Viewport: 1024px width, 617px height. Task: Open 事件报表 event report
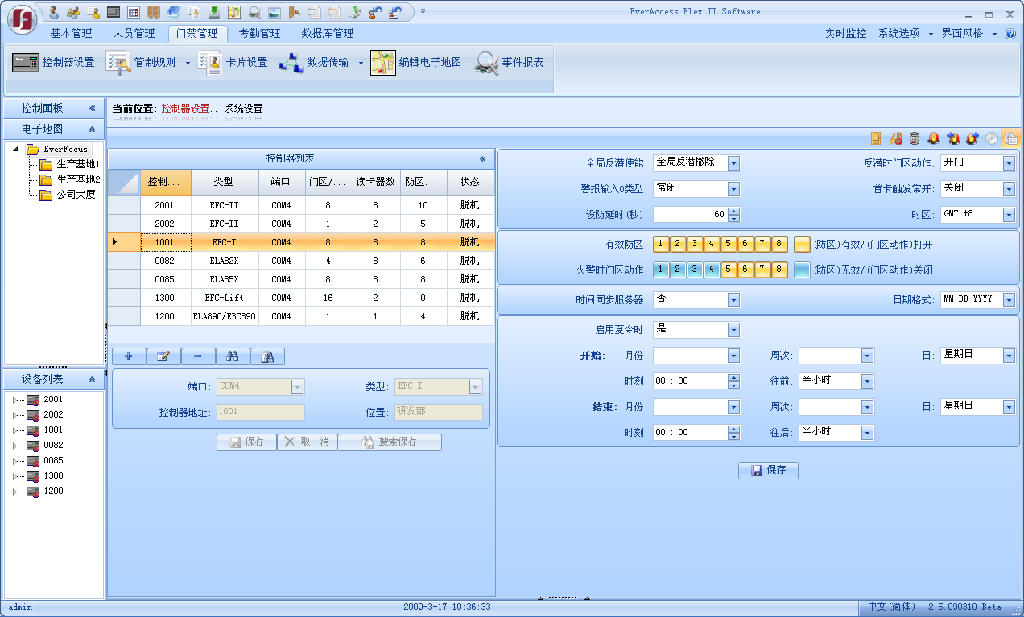(510, 62)
